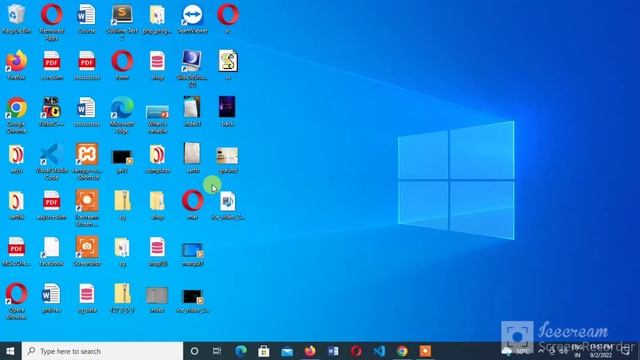Open Task View on the taskbar
This screenshot has width=640, height=360.
pyautogui.click(x=217, y=351)
